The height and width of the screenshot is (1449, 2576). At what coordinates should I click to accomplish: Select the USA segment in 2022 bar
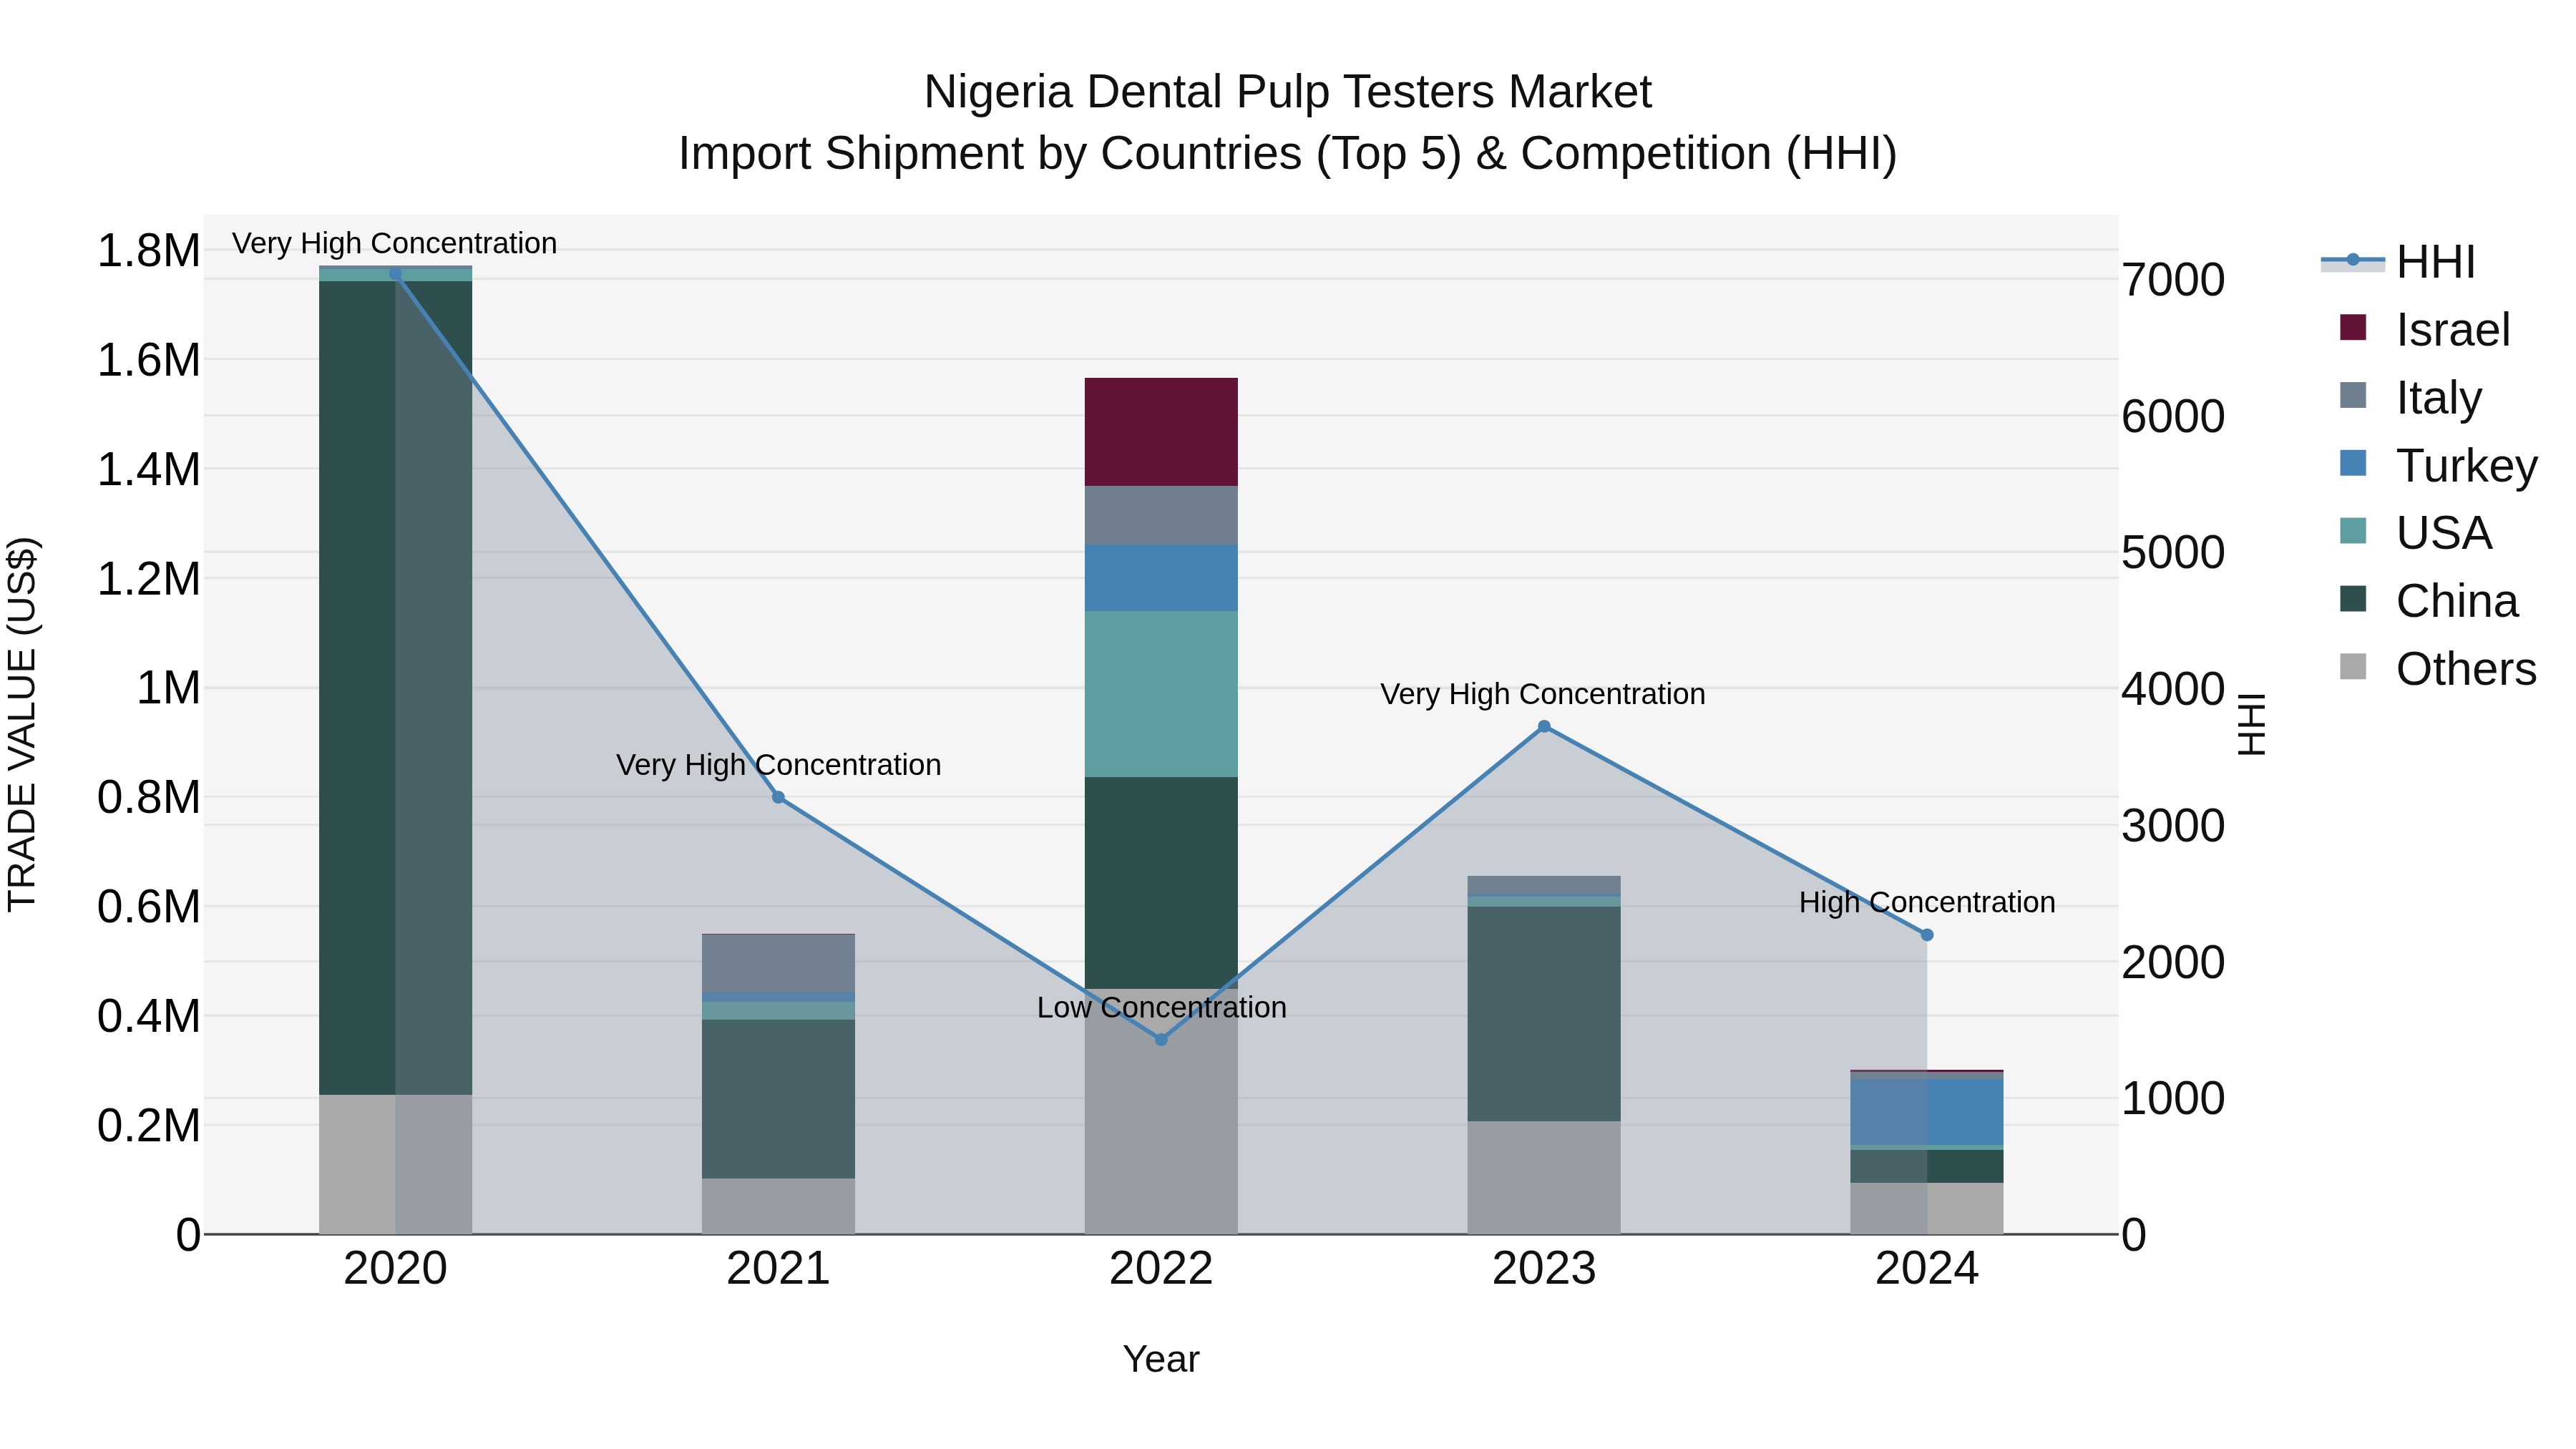click(x=1161, y=694)
